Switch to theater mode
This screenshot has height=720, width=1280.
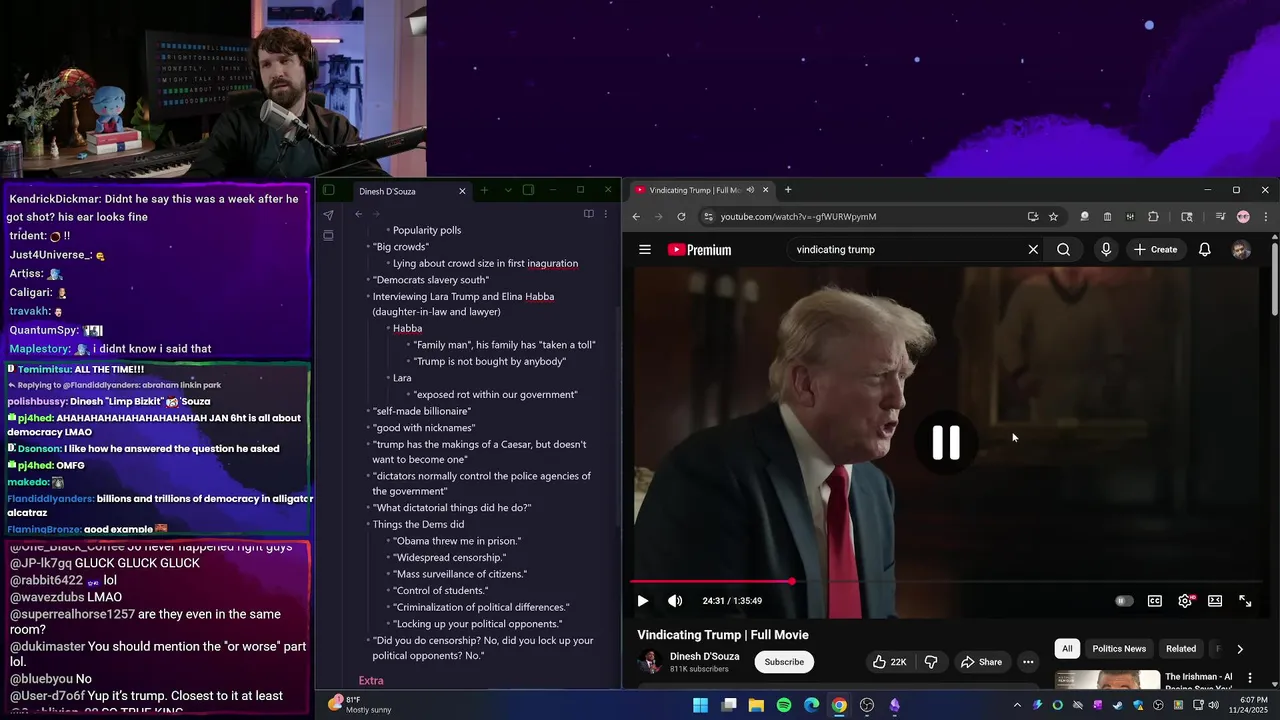[1215, 601]
